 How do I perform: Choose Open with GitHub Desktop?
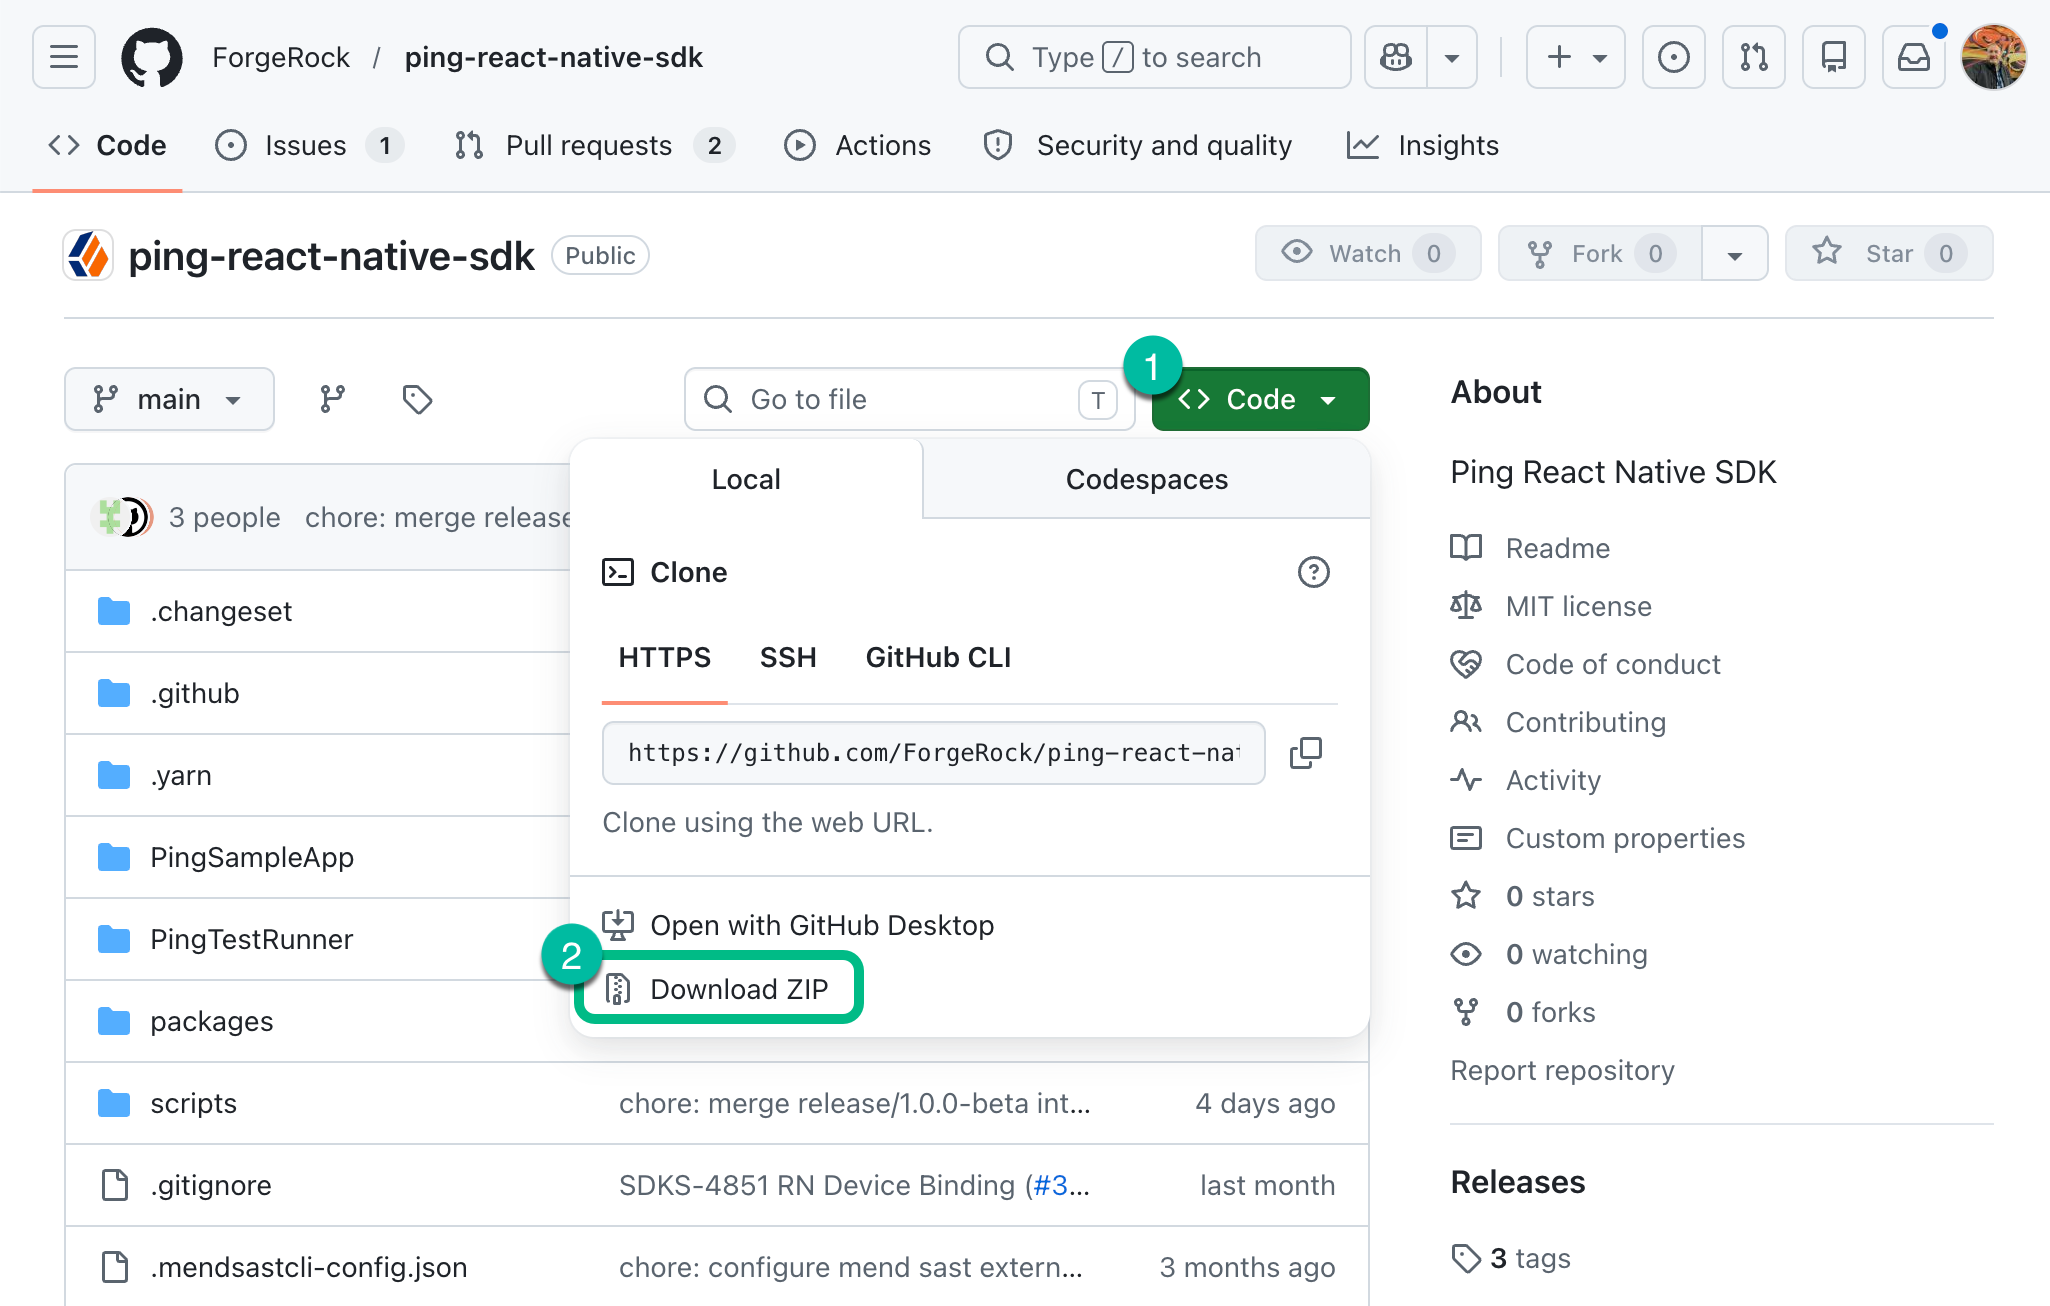coord(798,925)
